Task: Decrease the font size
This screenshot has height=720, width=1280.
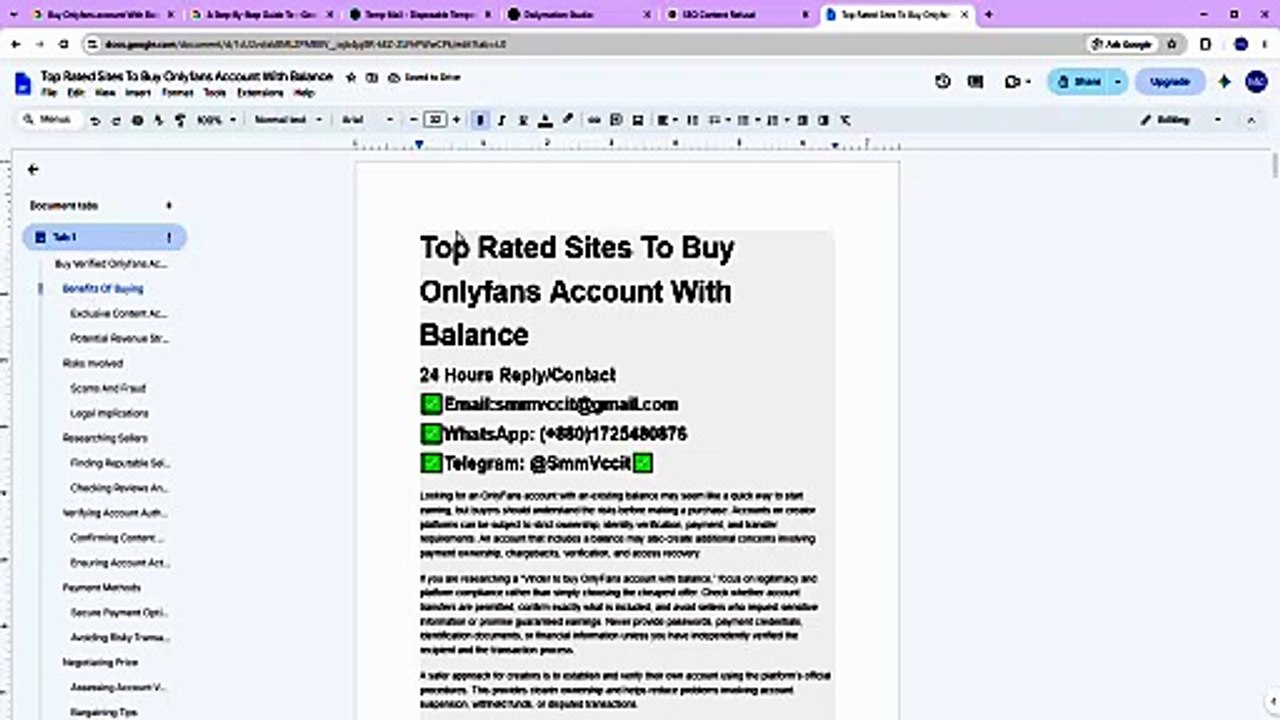Action: point(414,120)
